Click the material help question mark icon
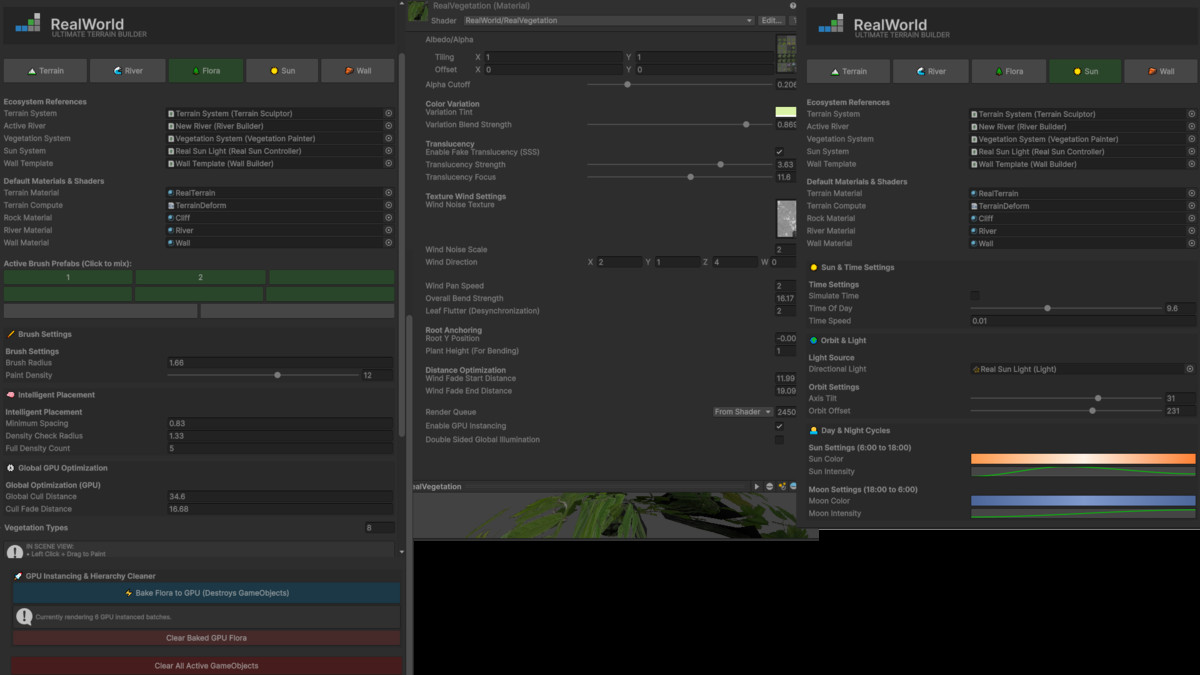The height and width of the screenshot is (675, 1200). [793, 6]
